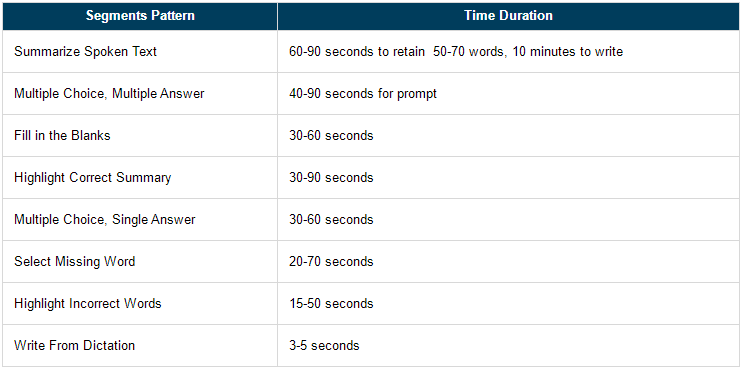Click the 30-90 seconds duration cell
This screenshot has width=742, height=369.
click(x=508, y=178)
